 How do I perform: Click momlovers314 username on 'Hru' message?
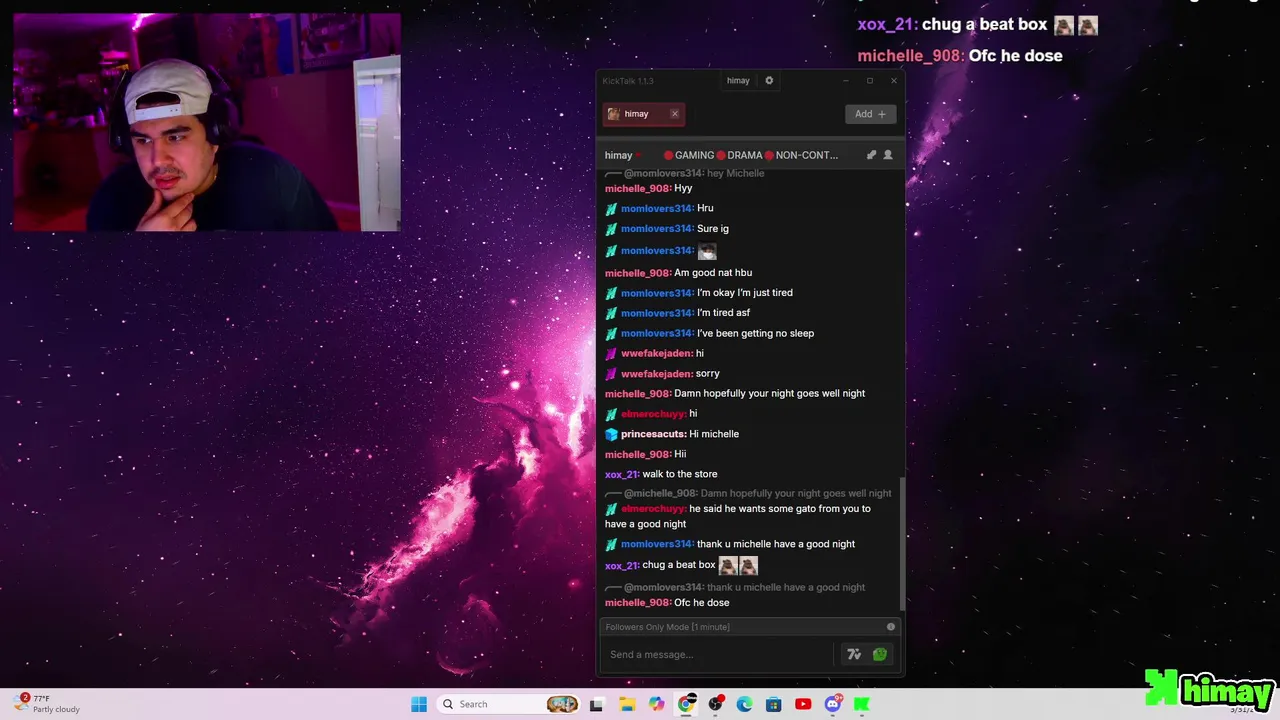[657, 208]
